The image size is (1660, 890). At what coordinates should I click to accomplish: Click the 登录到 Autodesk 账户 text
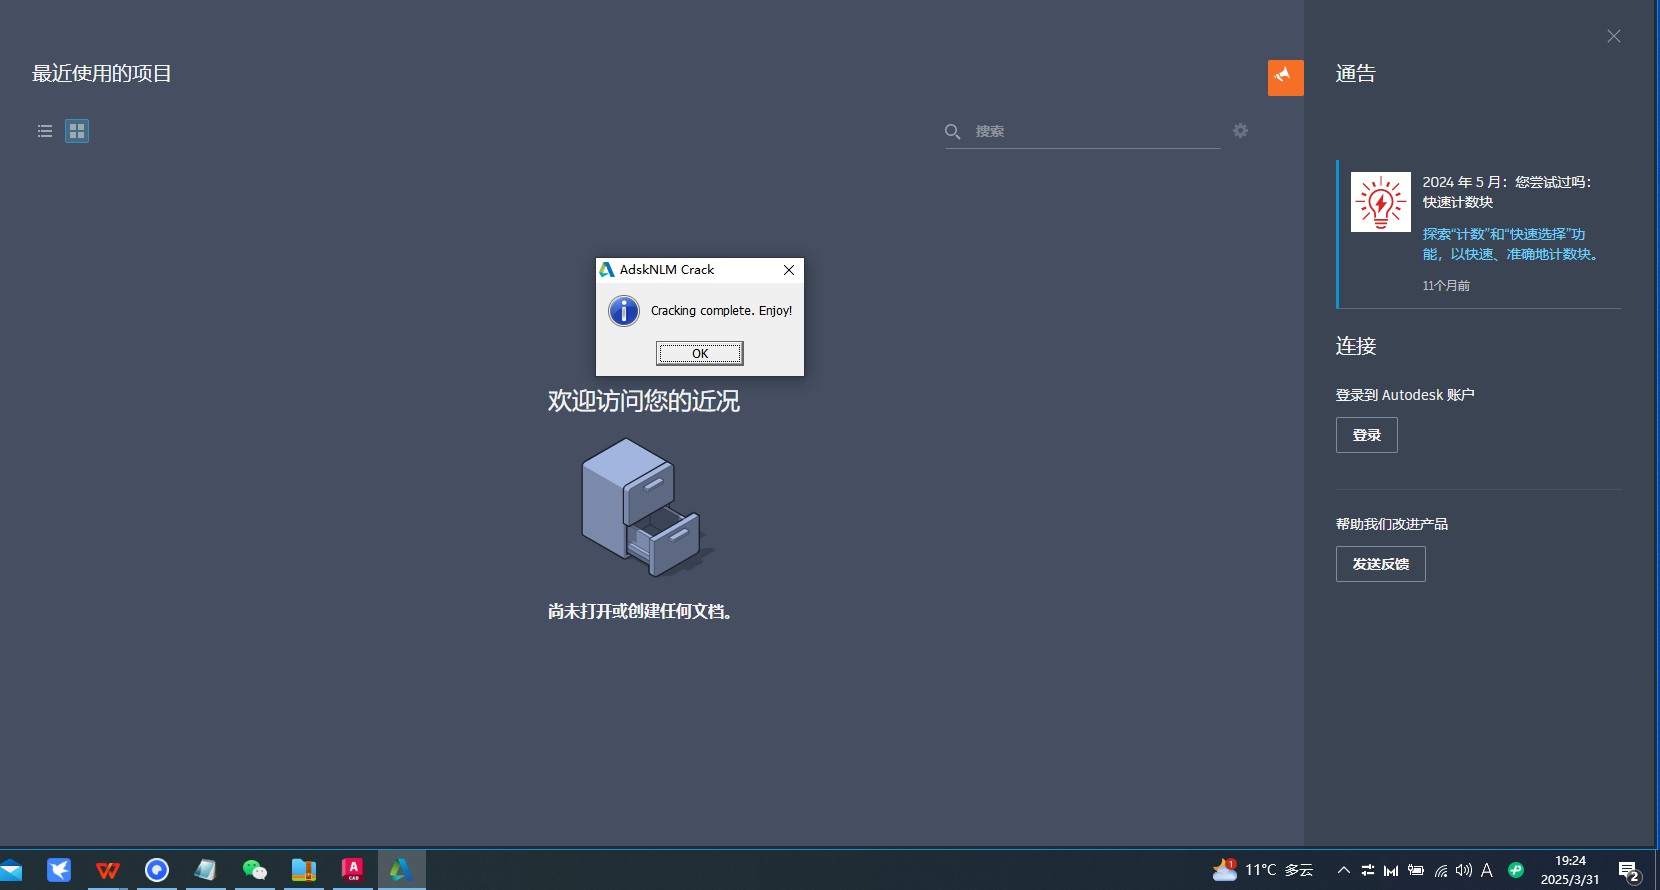click(1405, 395)
